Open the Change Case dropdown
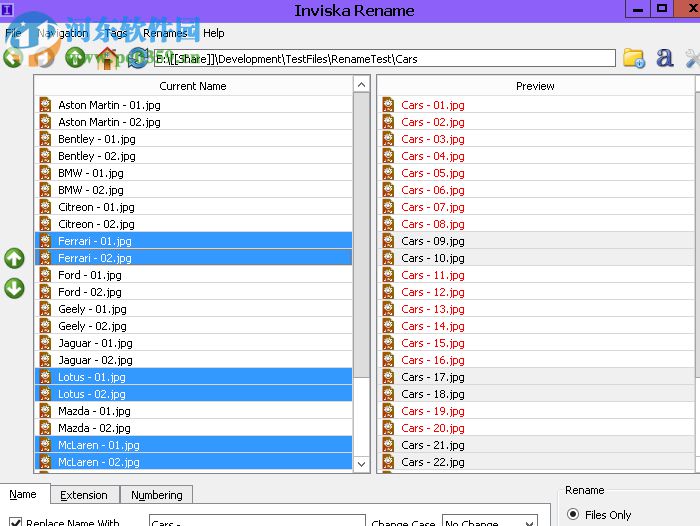 [490, 521]
